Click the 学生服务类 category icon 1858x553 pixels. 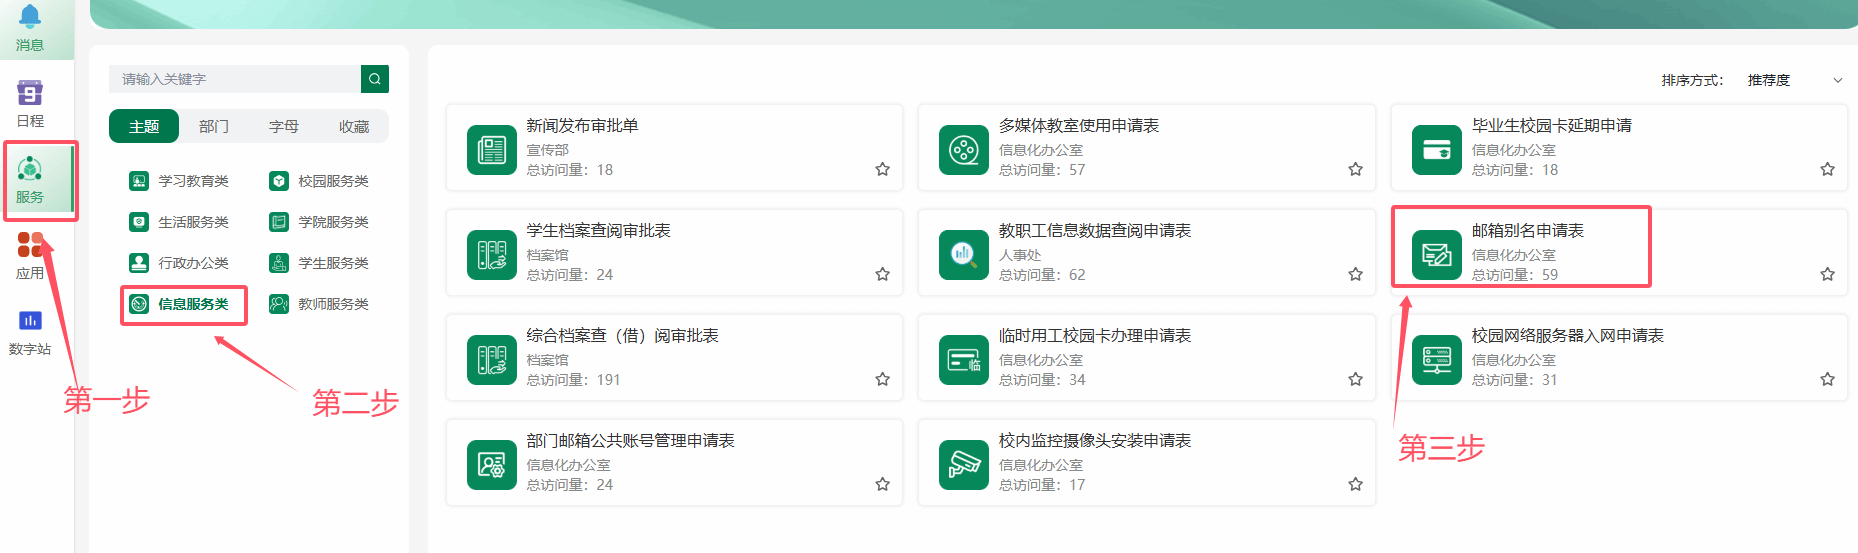[279, 263]
